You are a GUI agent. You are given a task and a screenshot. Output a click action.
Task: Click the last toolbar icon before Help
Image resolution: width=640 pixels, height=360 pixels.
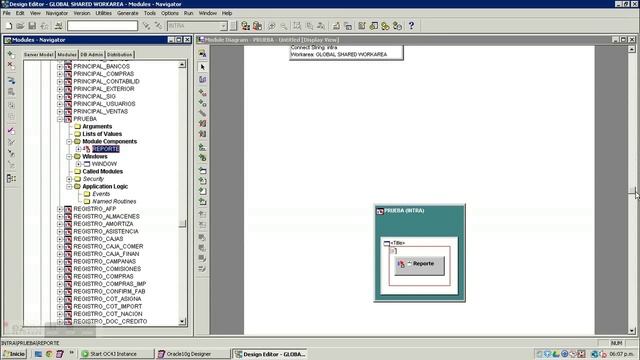(x=397, y=26)
